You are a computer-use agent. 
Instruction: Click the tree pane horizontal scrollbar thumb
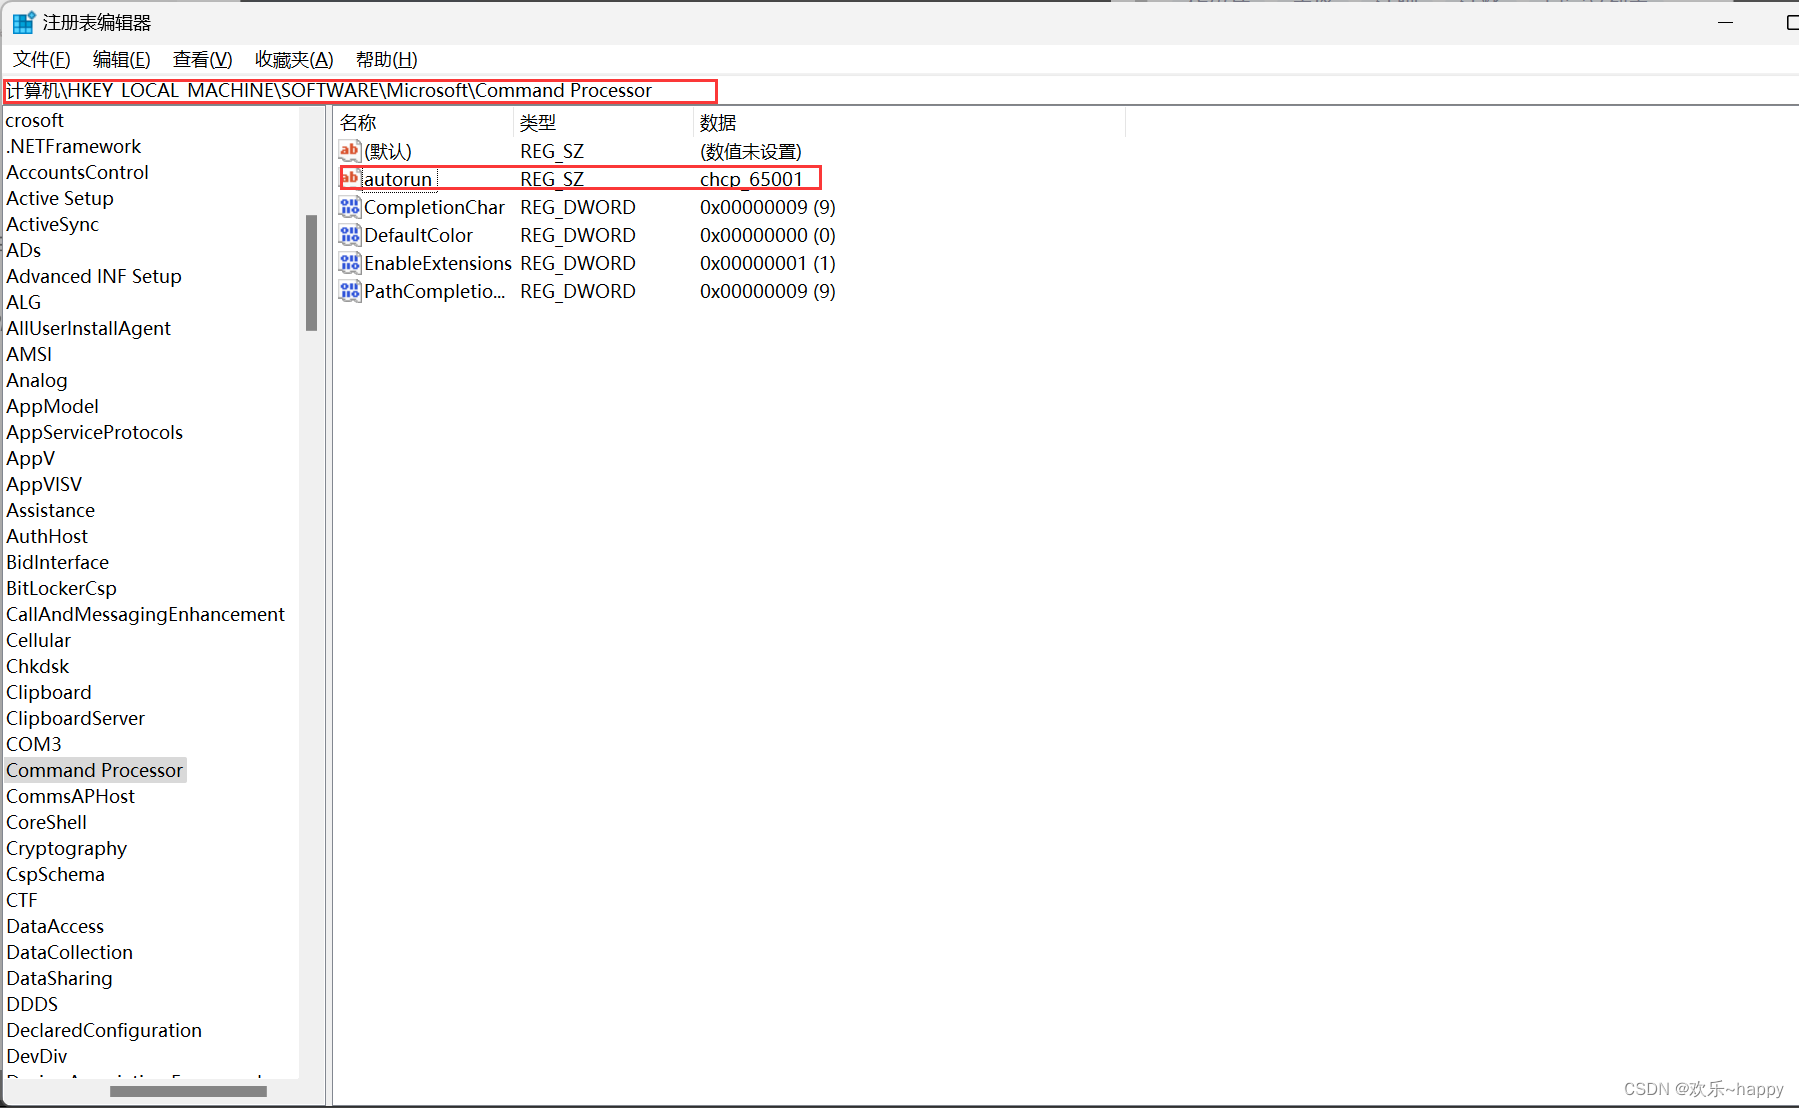click(x=188, y=1091)
